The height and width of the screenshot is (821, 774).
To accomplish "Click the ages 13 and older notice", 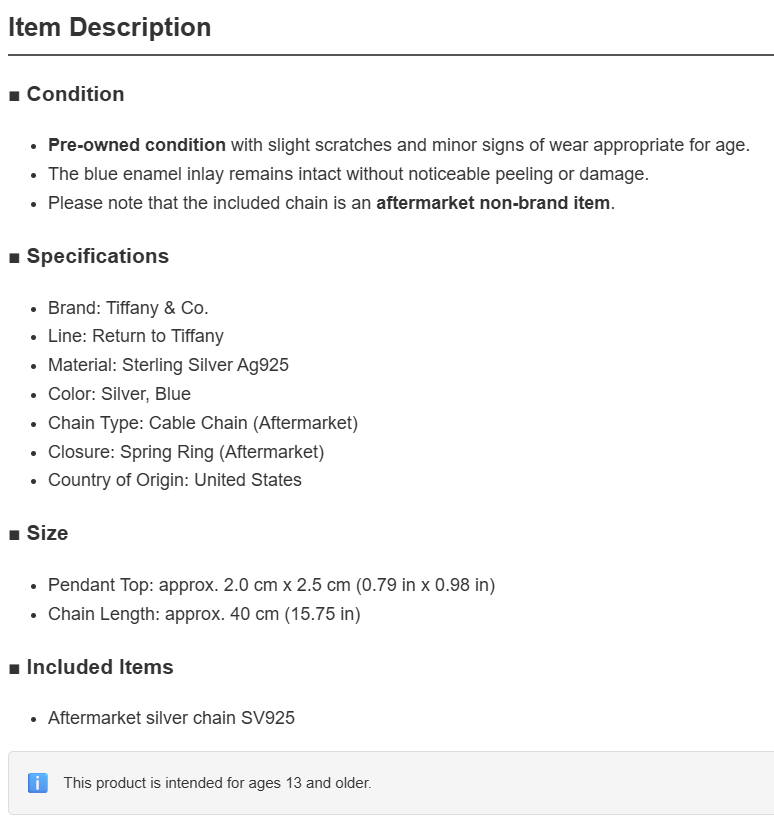I will [x=217, y=783].
